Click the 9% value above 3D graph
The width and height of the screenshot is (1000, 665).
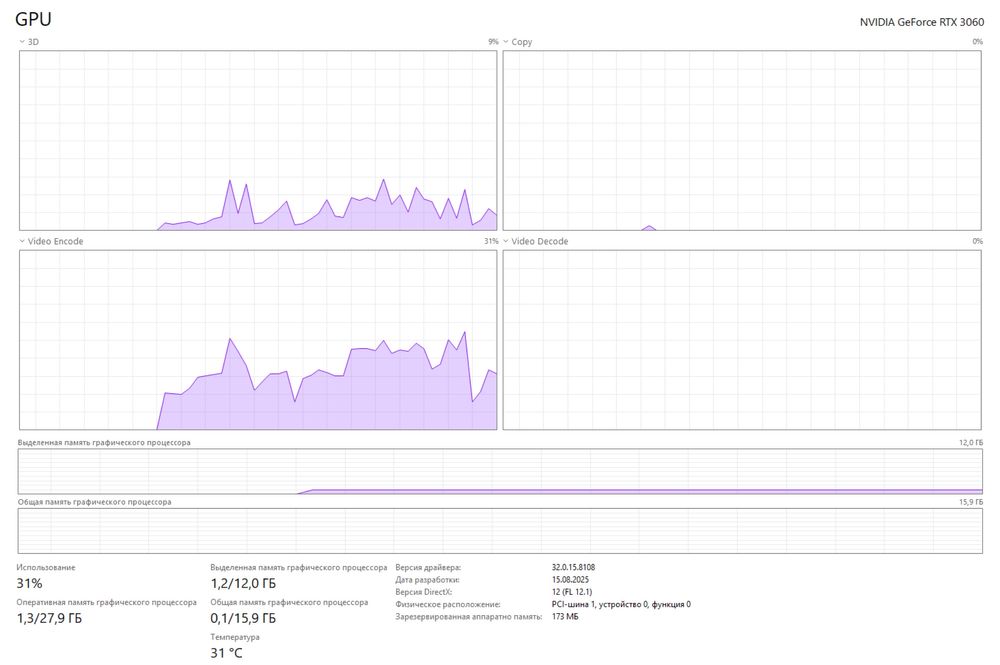(x=493, y=42)
